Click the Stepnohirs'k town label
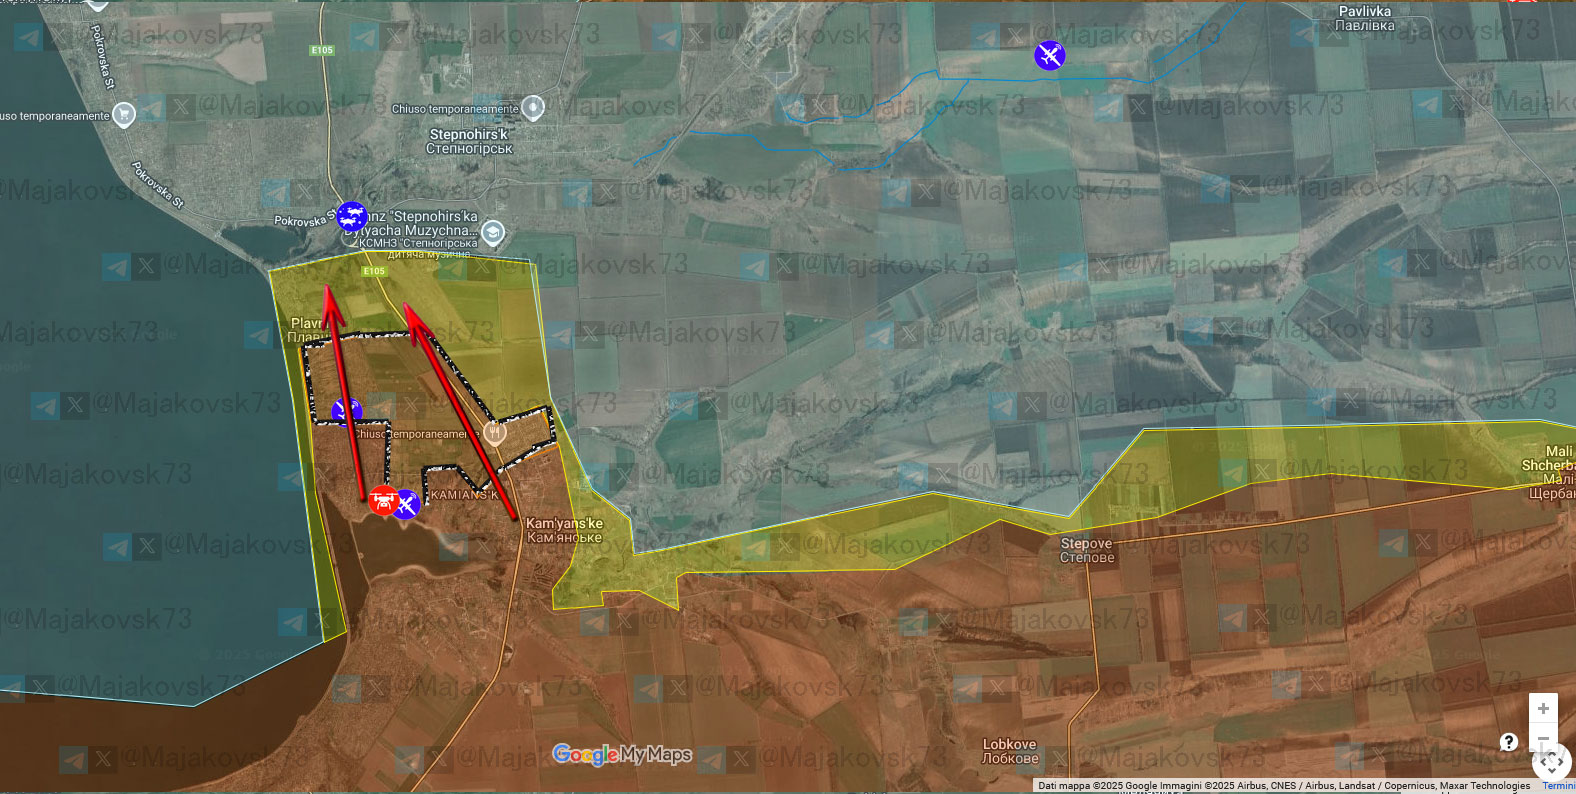This screenshot has width=1576, height=794. click(469, 141)
